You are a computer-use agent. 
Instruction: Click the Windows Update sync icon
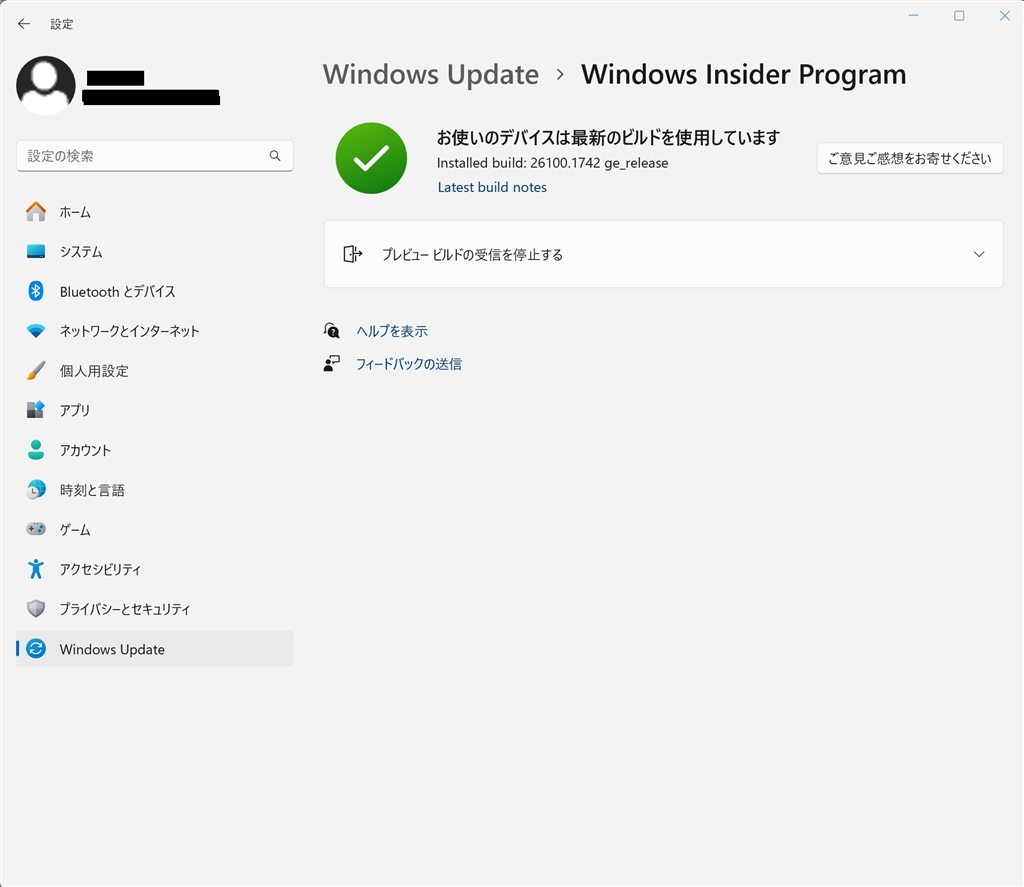[36, 649]
